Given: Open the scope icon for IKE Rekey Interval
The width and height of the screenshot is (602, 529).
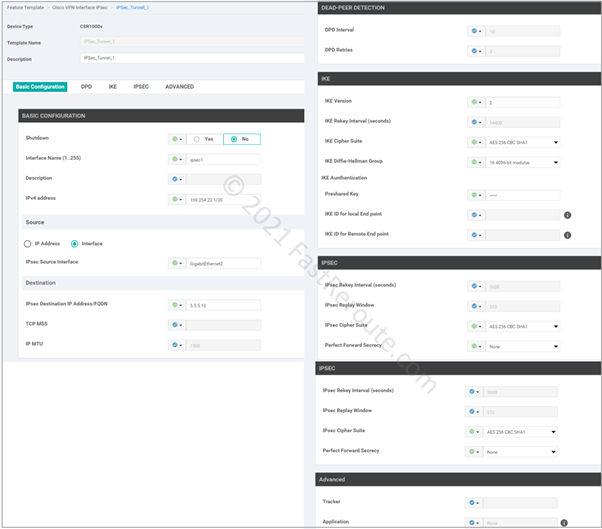Looking at the screenshot, I should coord(476,122).
